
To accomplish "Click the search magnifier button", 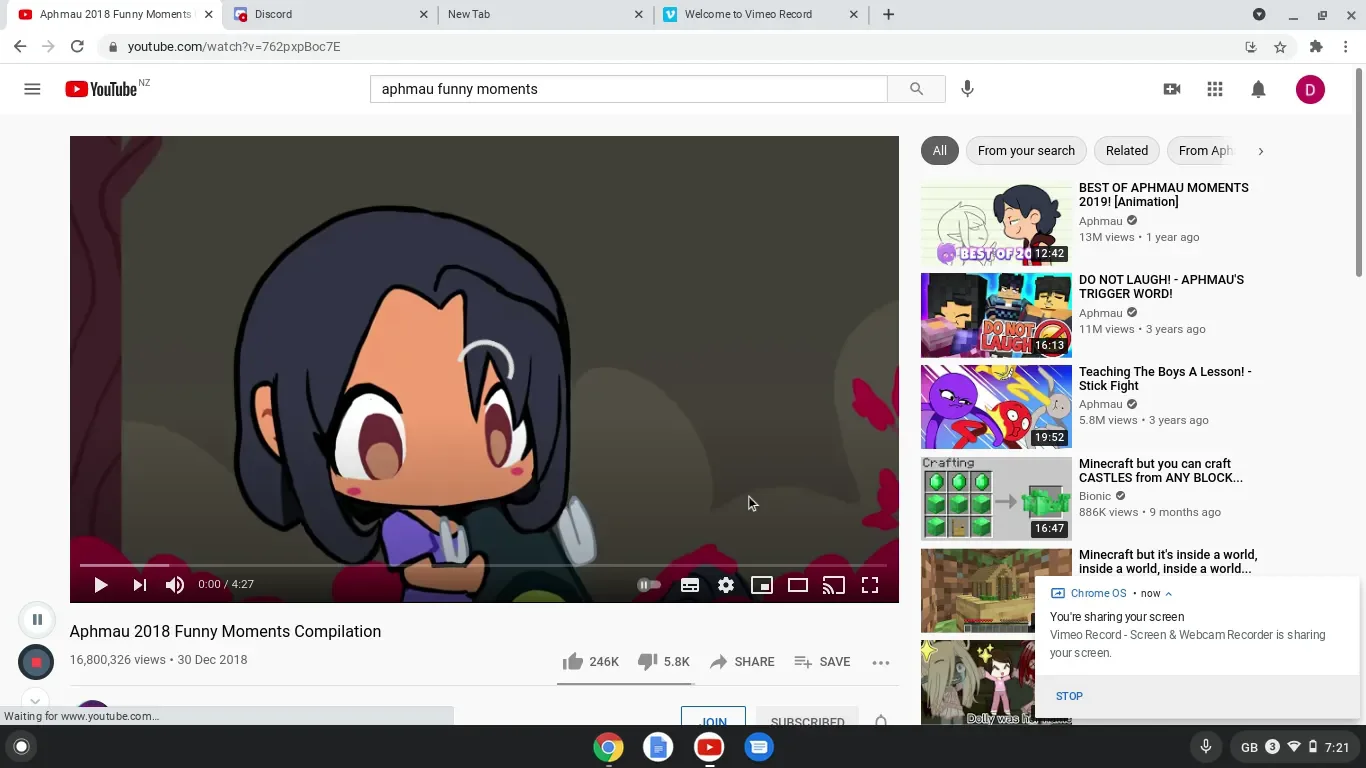I will 916,89.
